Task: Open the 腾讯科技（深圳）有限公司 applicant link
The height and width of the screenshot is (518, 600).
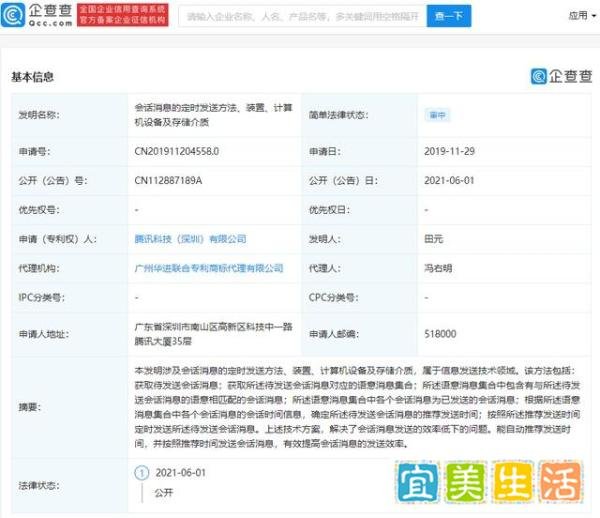Action: coord(190,239)
